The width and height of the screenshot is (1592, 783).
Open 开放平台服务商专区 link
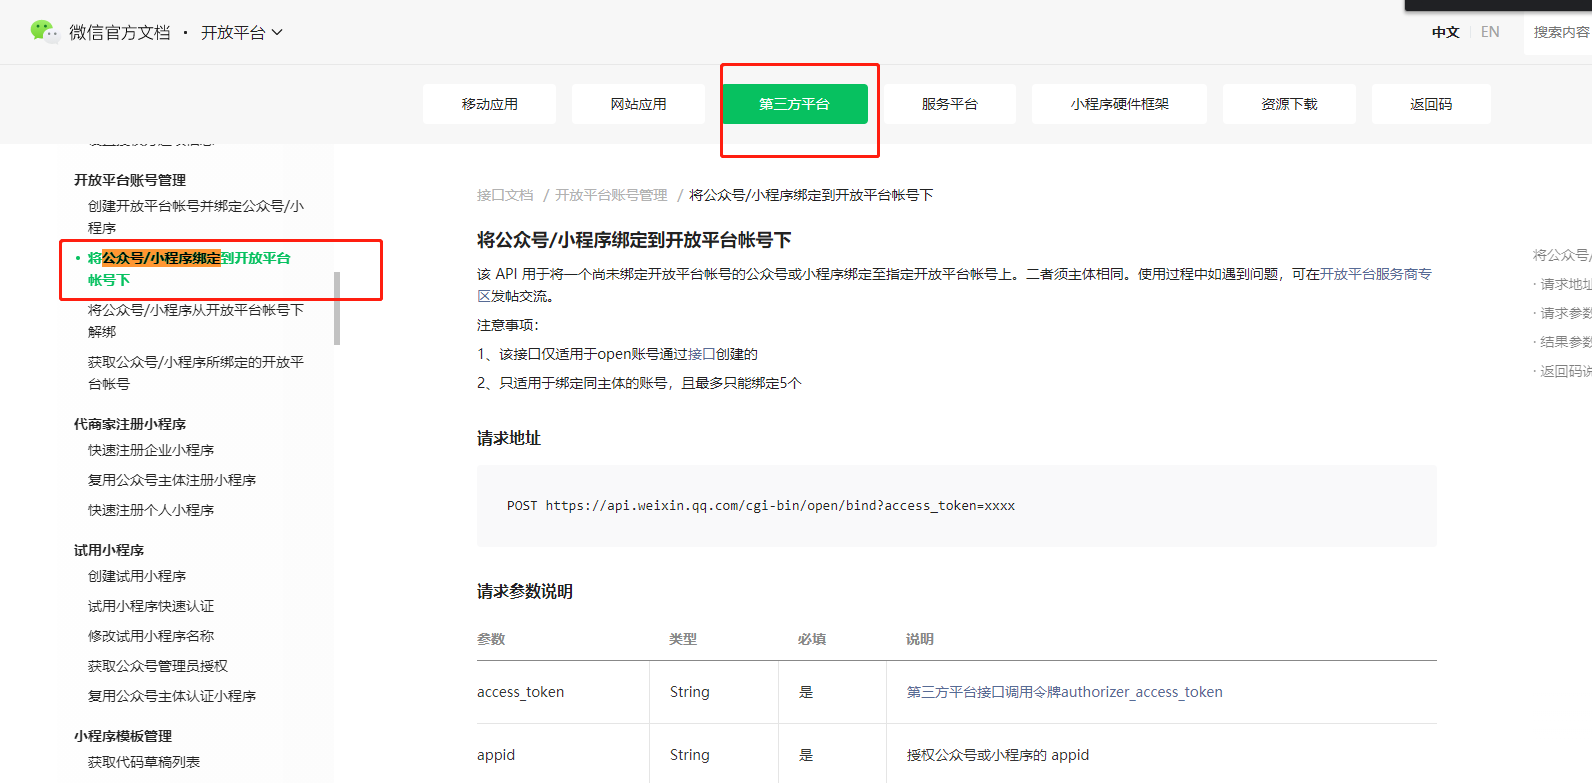point(1376,274)
